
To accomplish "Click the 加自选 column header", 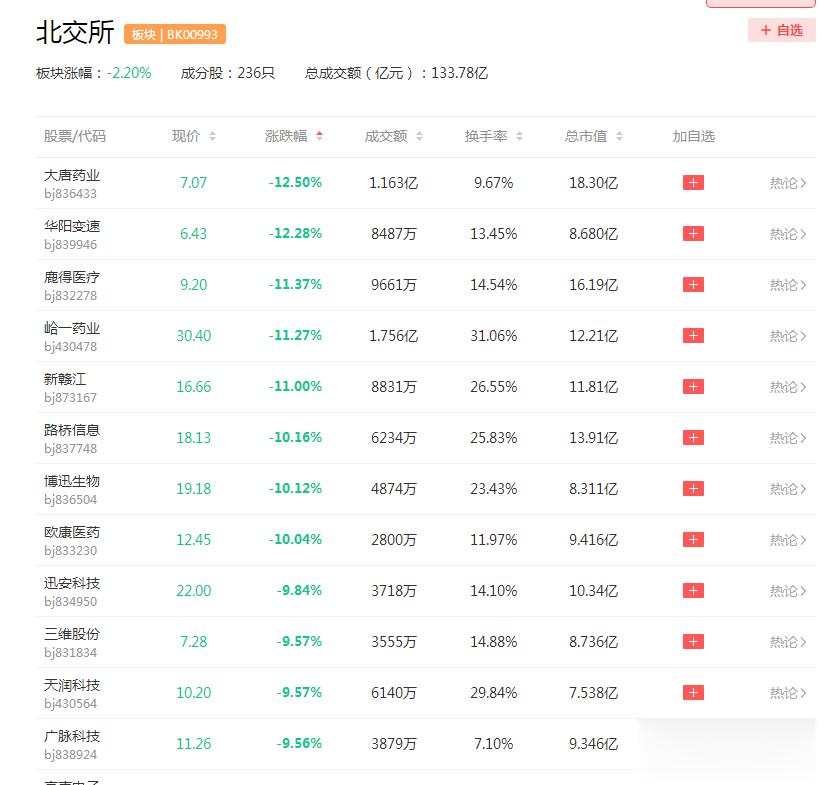I will click(x=693, y=136).
